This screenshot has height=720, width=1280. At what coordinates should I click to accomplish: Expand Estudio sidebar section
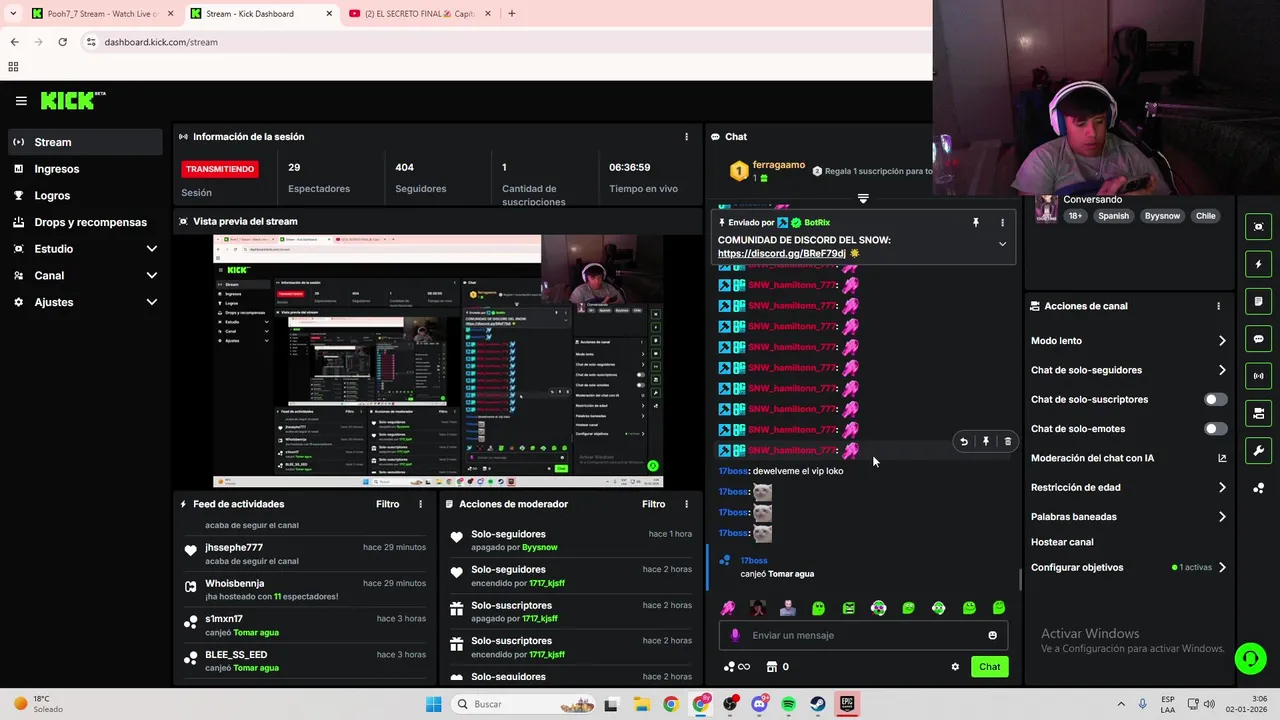click(x=152, y=249)
